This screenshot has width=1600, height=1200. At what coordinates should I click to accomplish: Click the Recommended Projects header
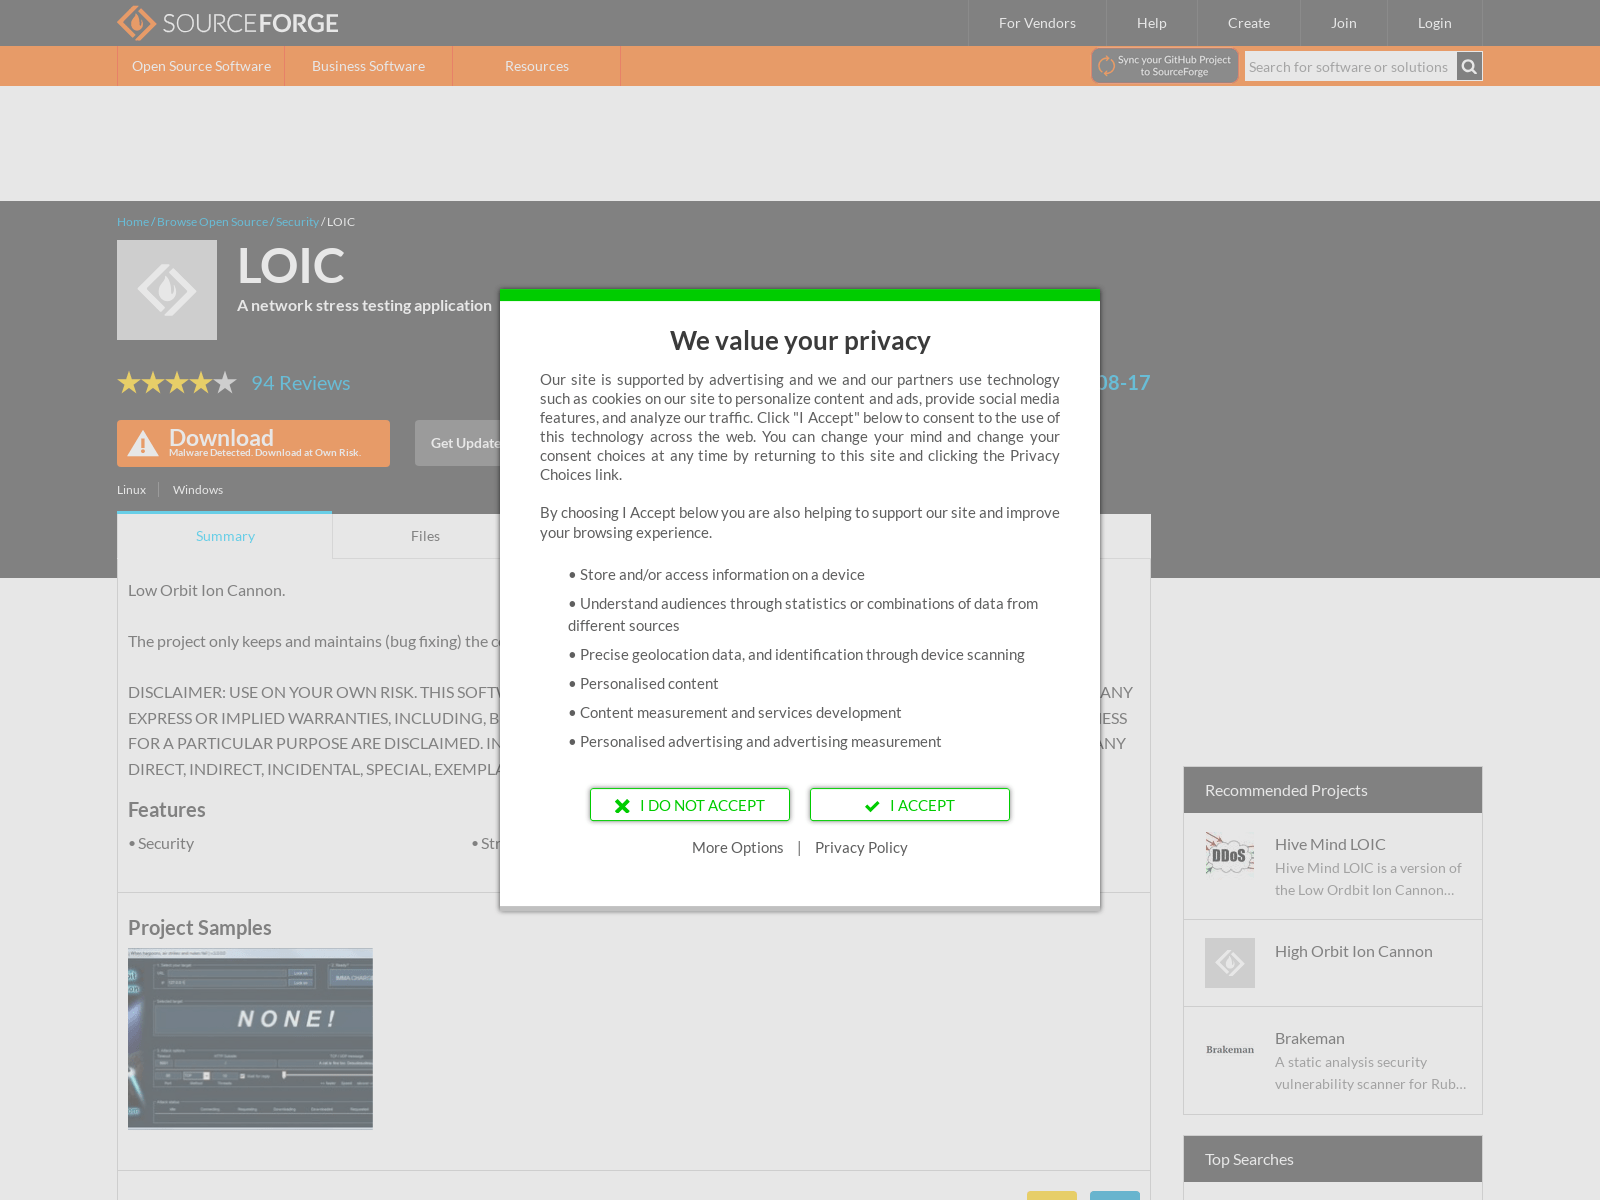pyautogui.click(x=1333, y=790)
